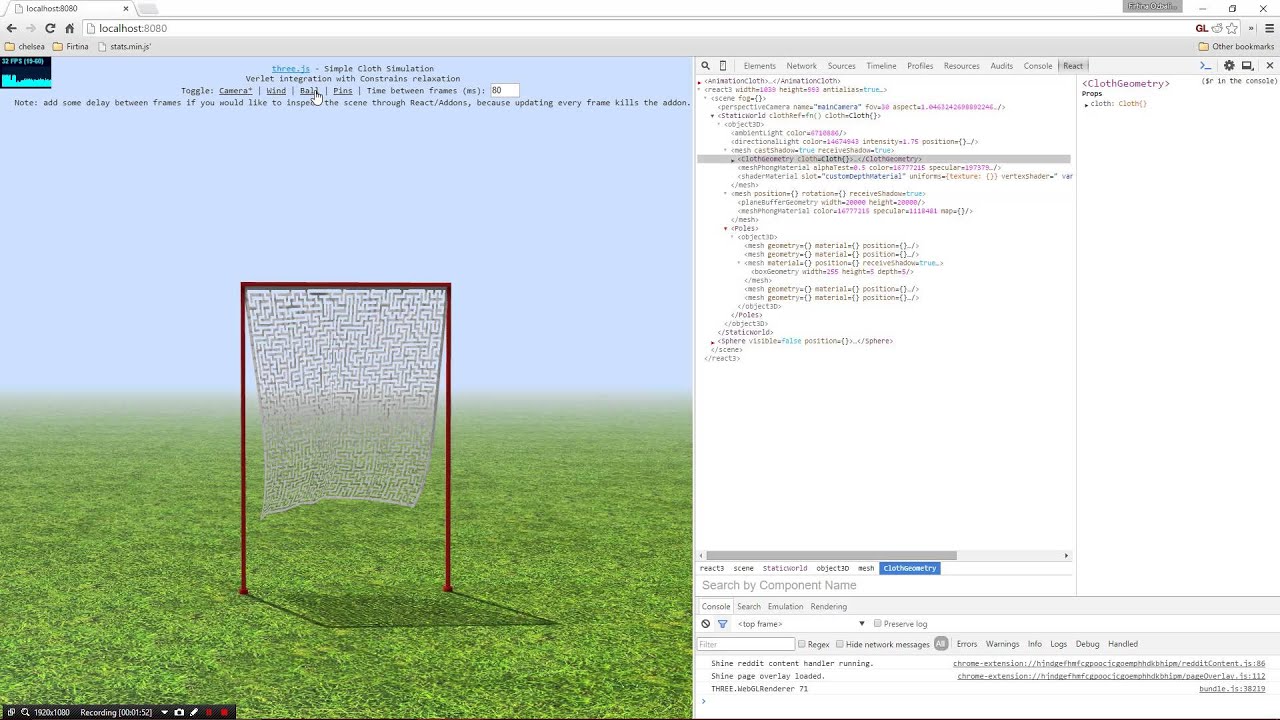This screenshot has width=1280, height=720.
Task: Filter console by Logs
Action: point(1059,644)
